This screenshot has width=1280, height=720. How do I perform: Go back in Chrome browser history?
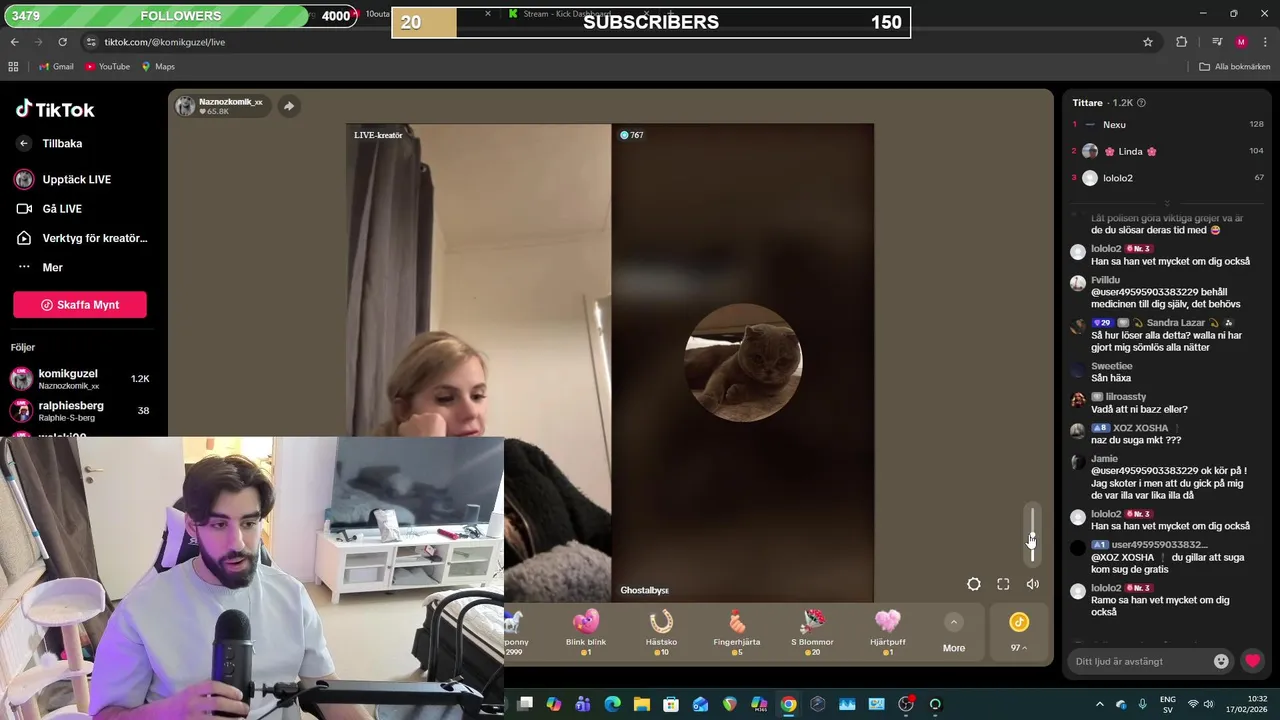(14, 42)
